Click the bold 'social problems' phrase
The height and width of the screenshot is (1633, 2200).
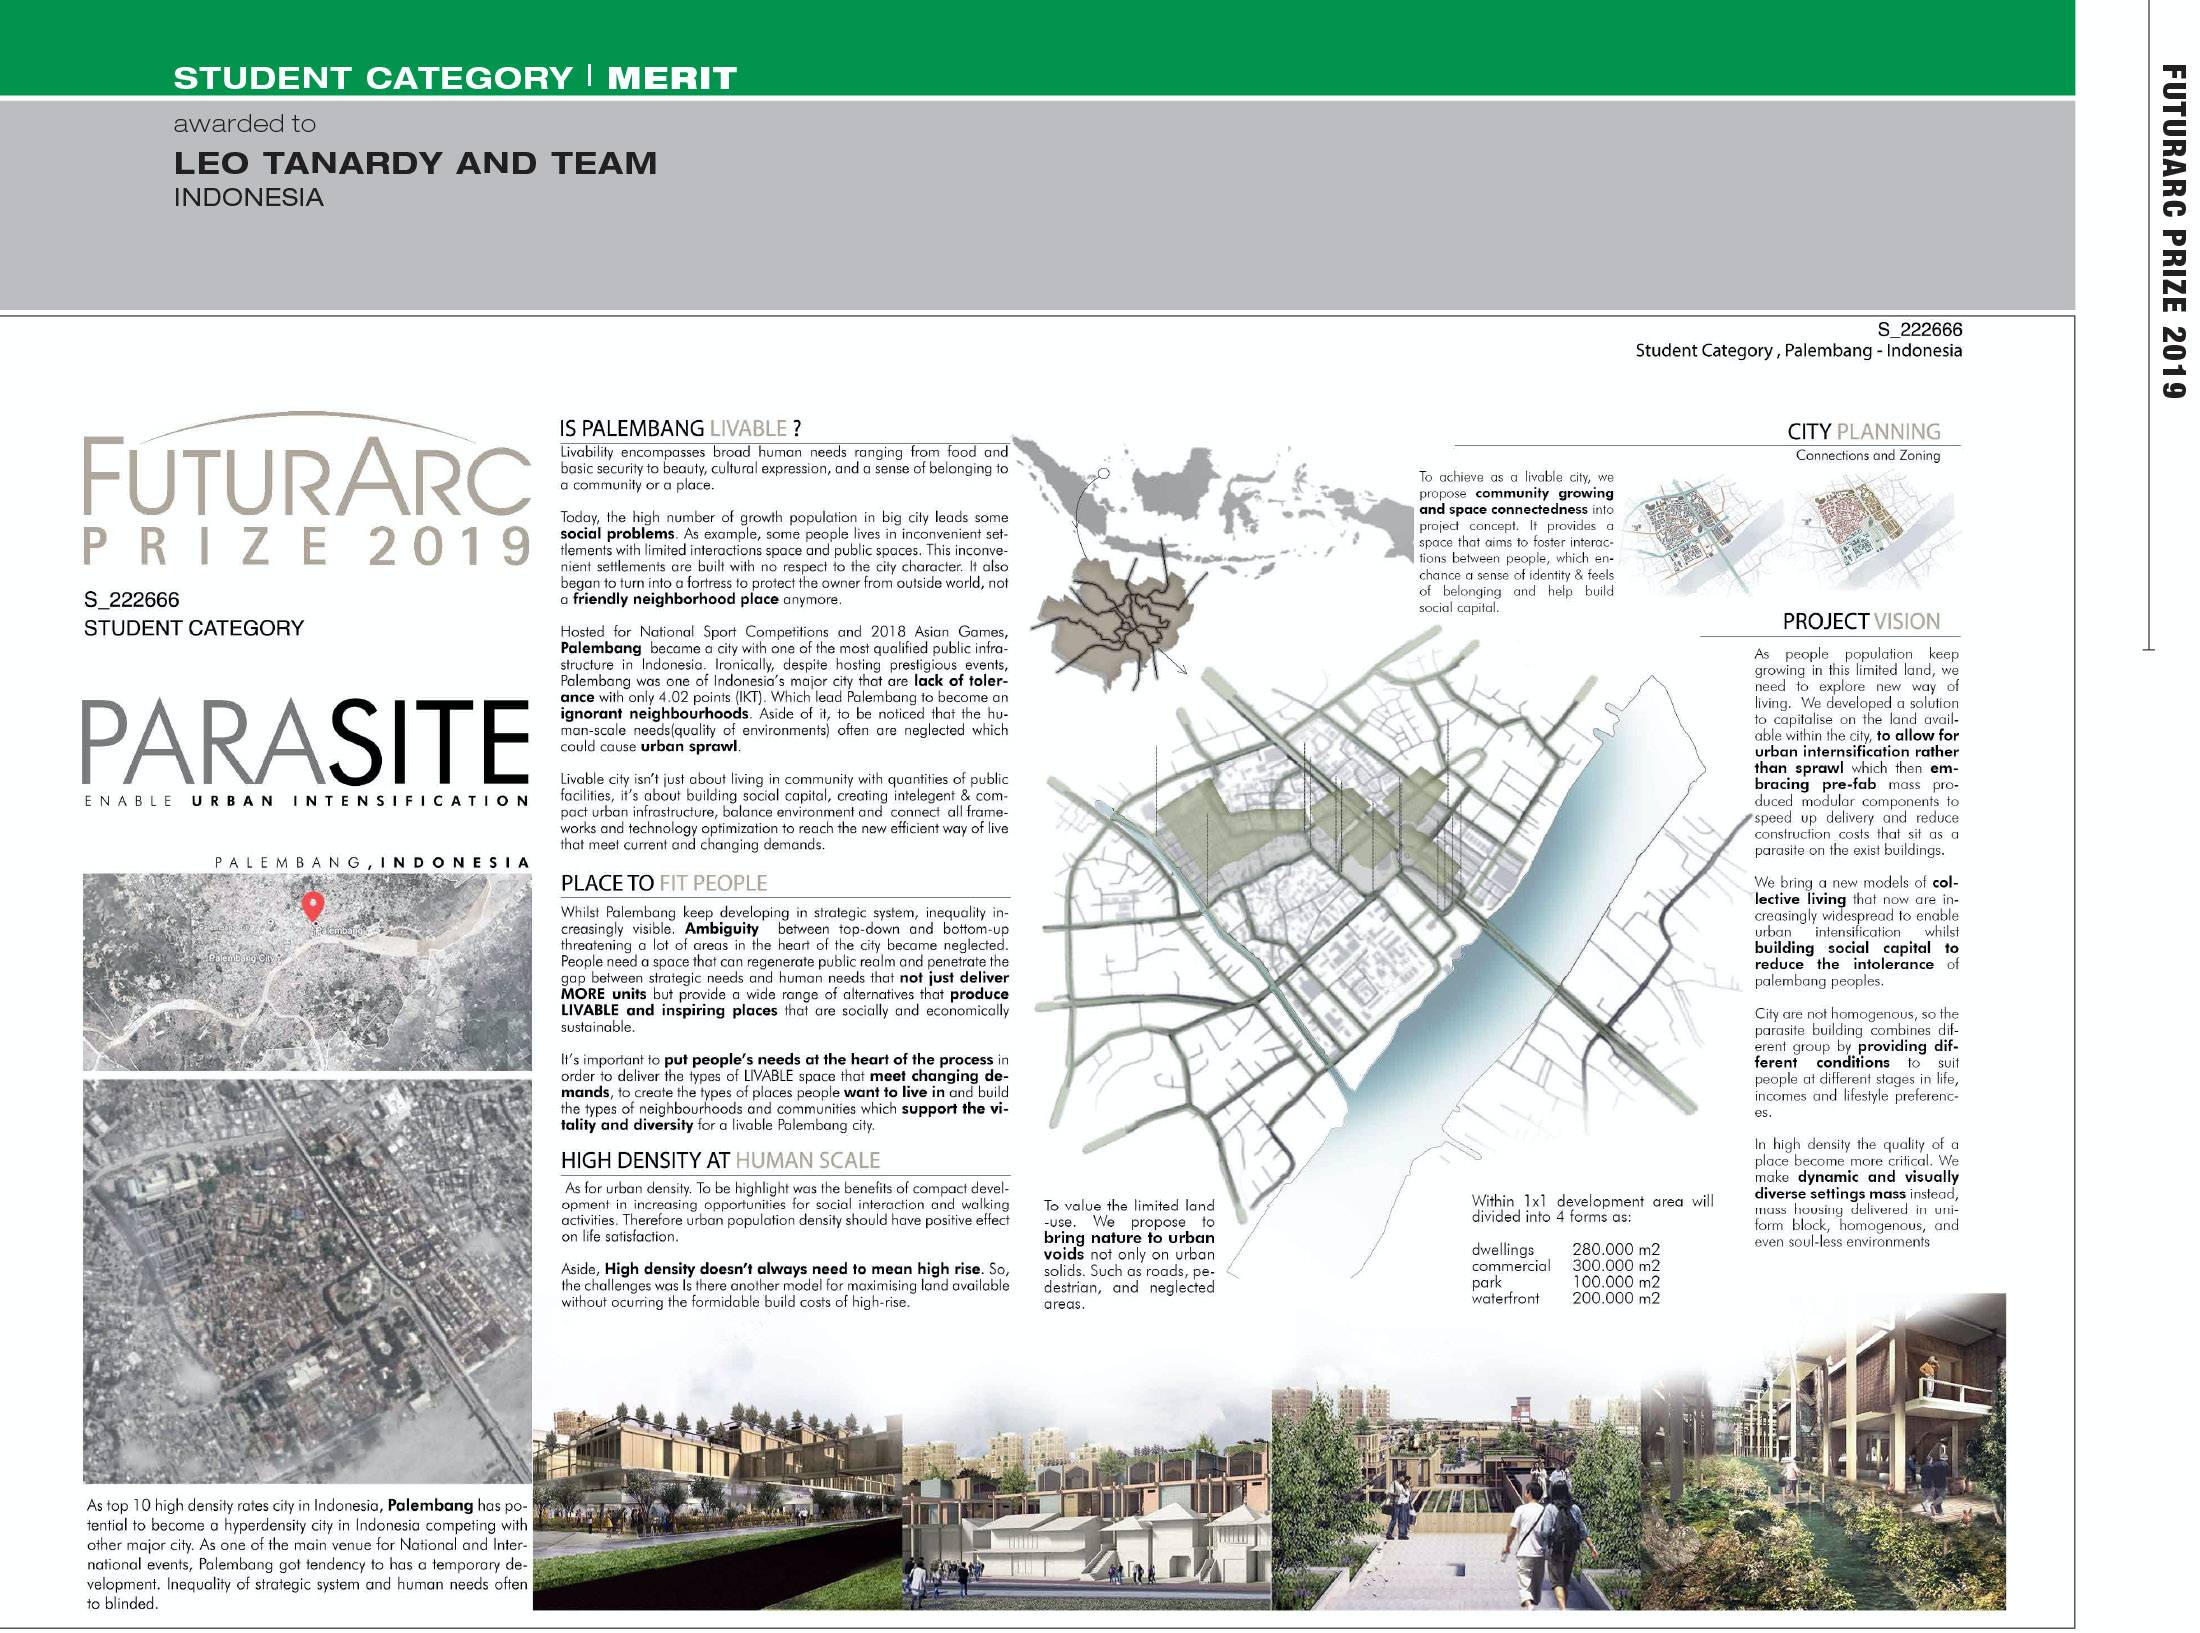pyautogui.click(x=617, y=534)
